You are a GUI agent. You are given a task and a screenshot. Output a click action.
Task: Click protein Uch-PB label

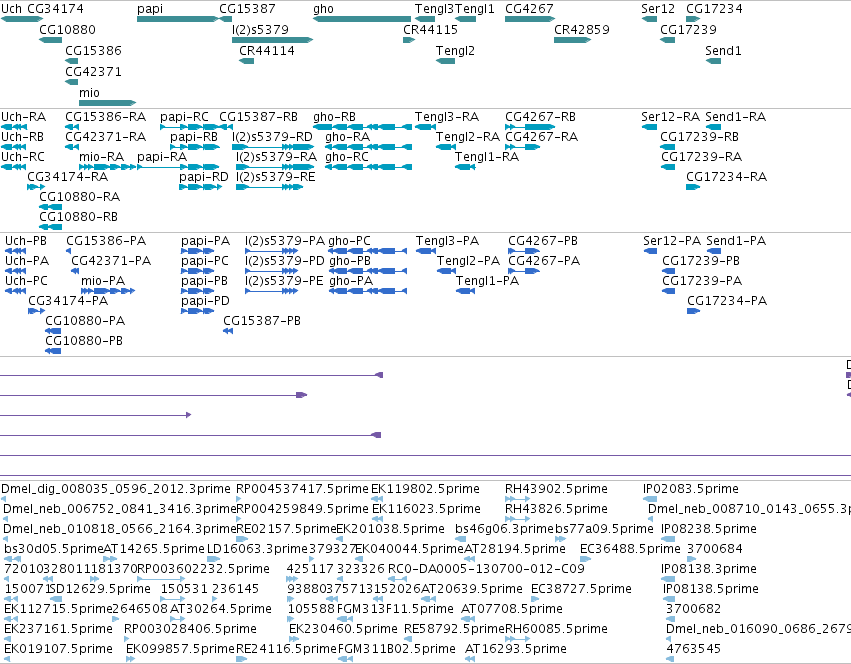pos(26,241)
